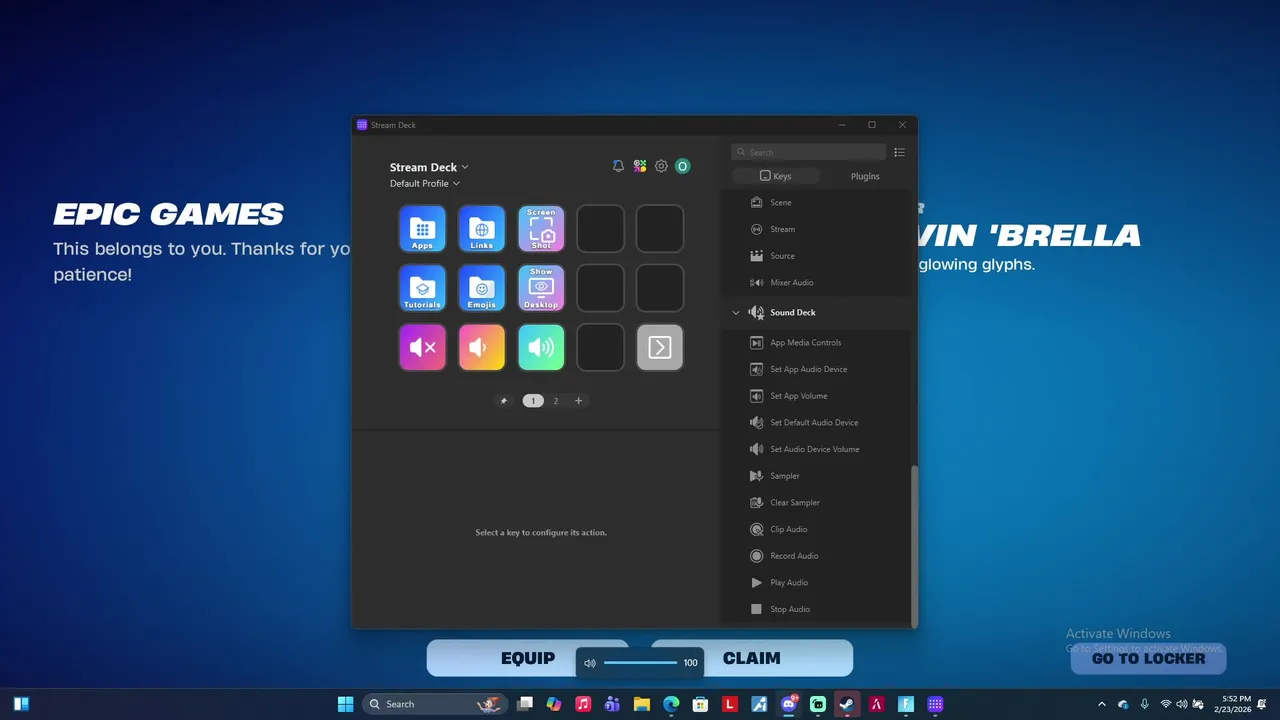Click the Play Audio triangle icon
1280x720 pixels.
[x=757, y=582]
